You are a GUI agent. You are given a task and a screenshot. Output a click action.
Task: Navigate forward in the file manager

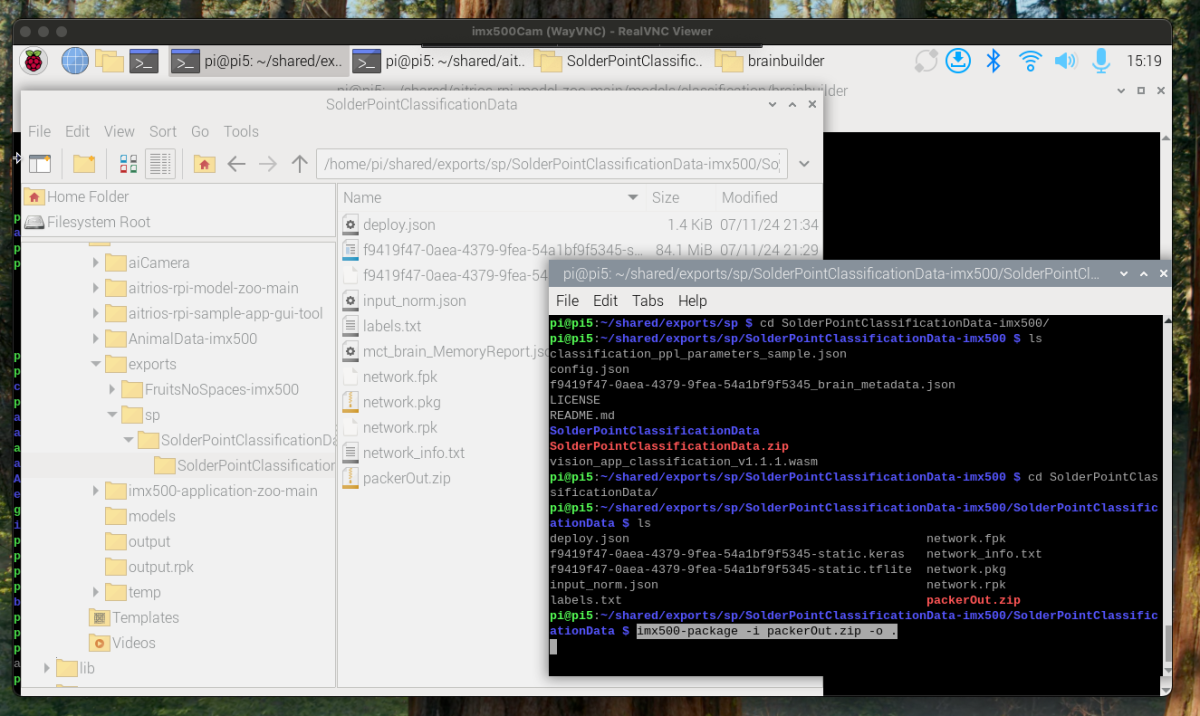[267, 164]
